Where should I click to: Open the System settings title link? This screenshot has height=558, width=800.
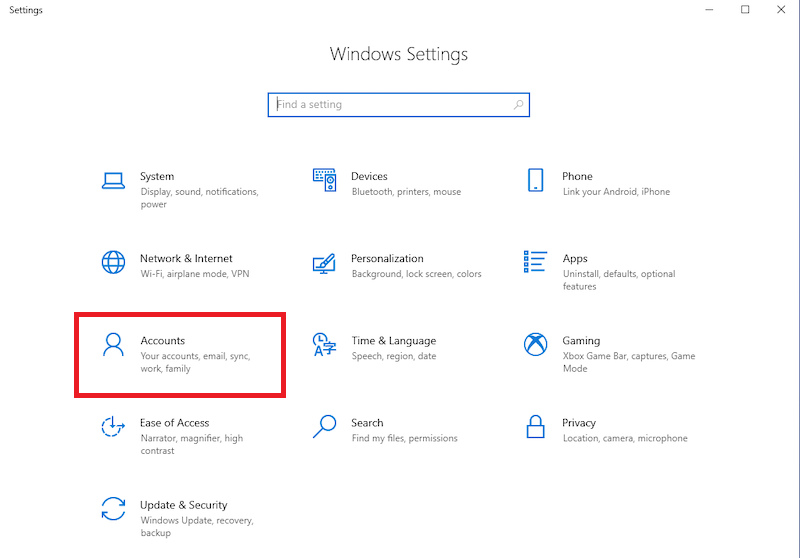157,177
